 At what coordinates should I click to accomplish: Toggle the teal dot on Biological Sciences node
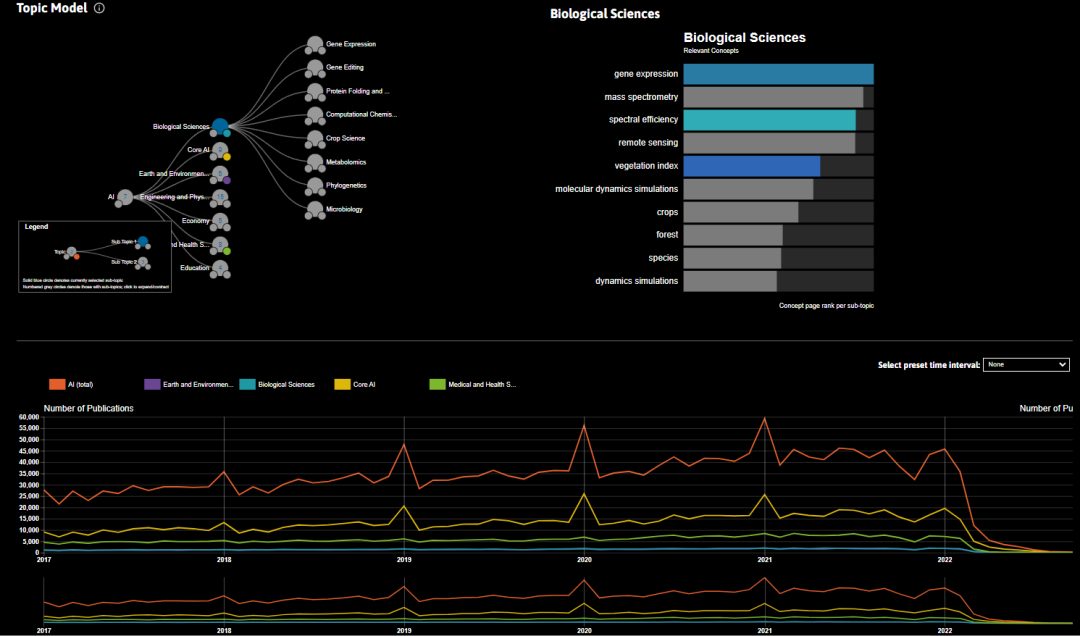tap(227, 133)
